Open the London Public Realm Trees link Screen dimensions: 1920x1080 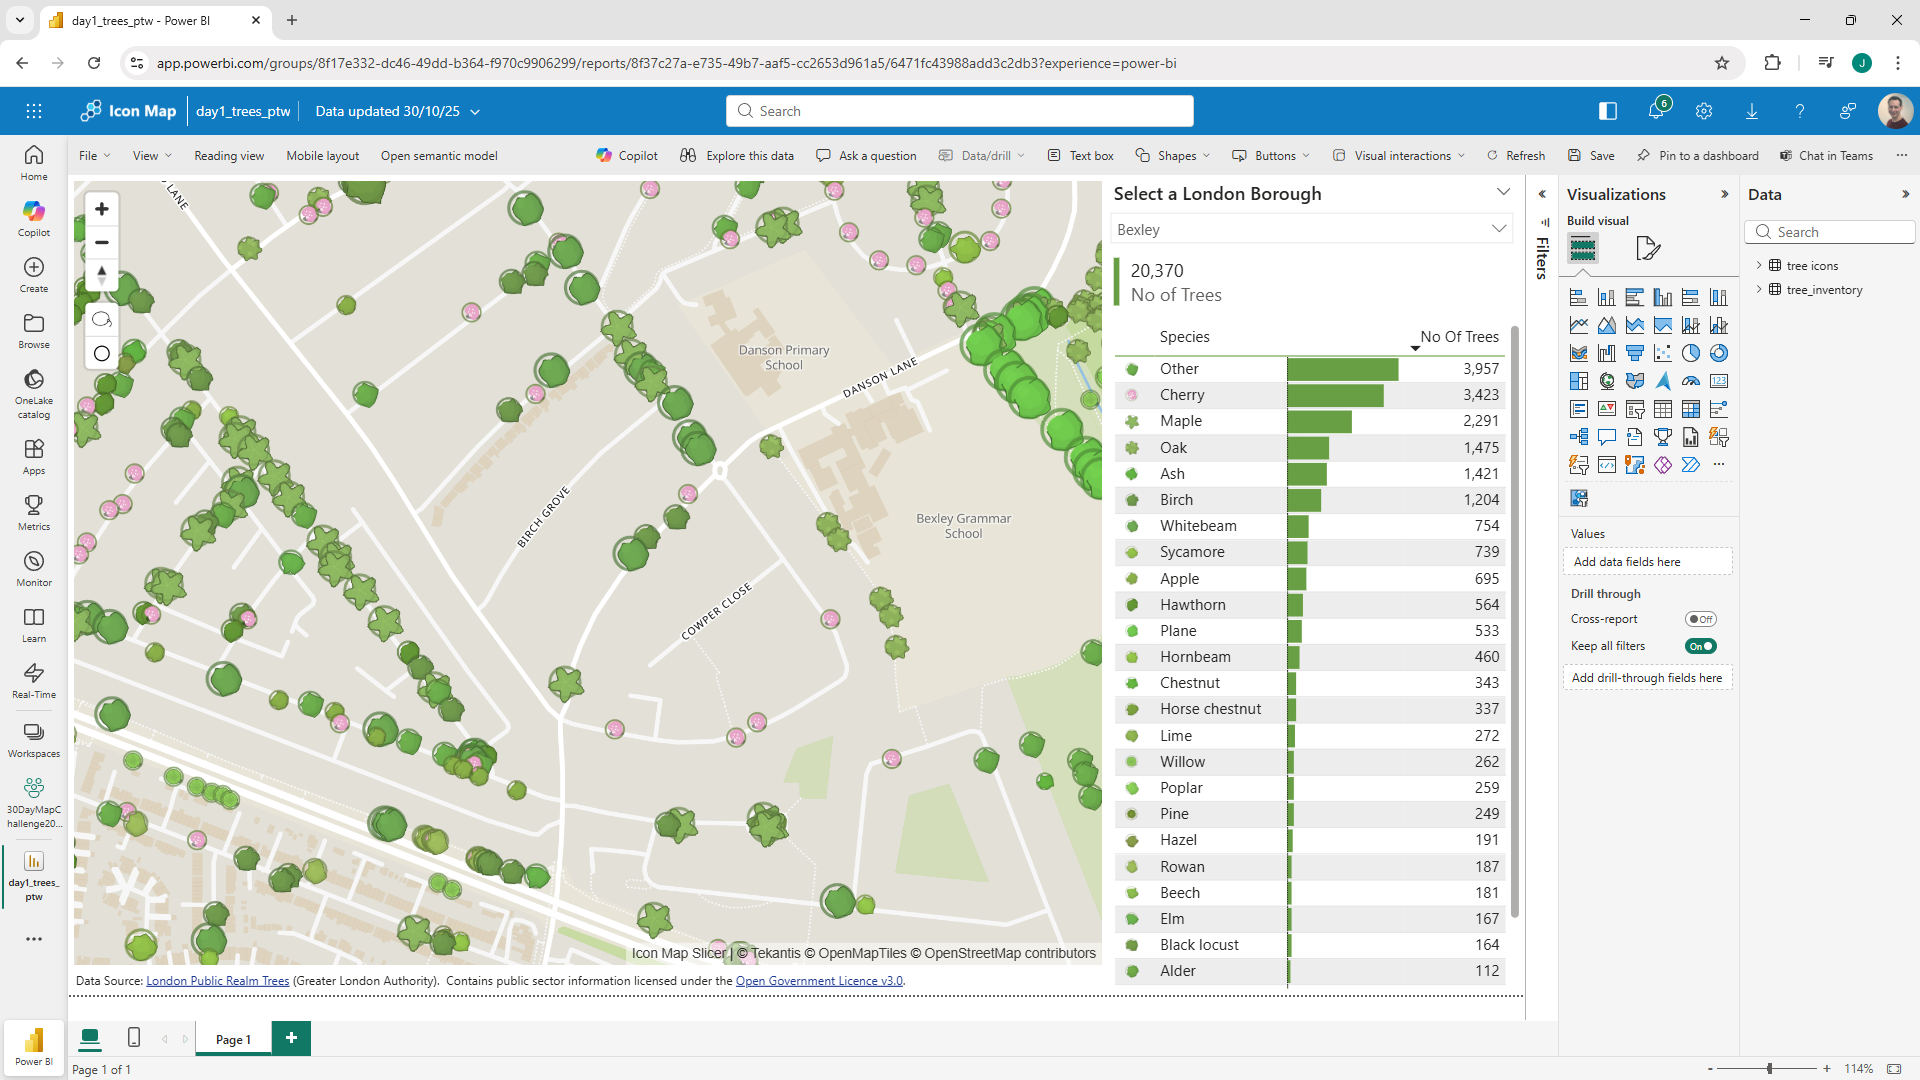(217, 981)
